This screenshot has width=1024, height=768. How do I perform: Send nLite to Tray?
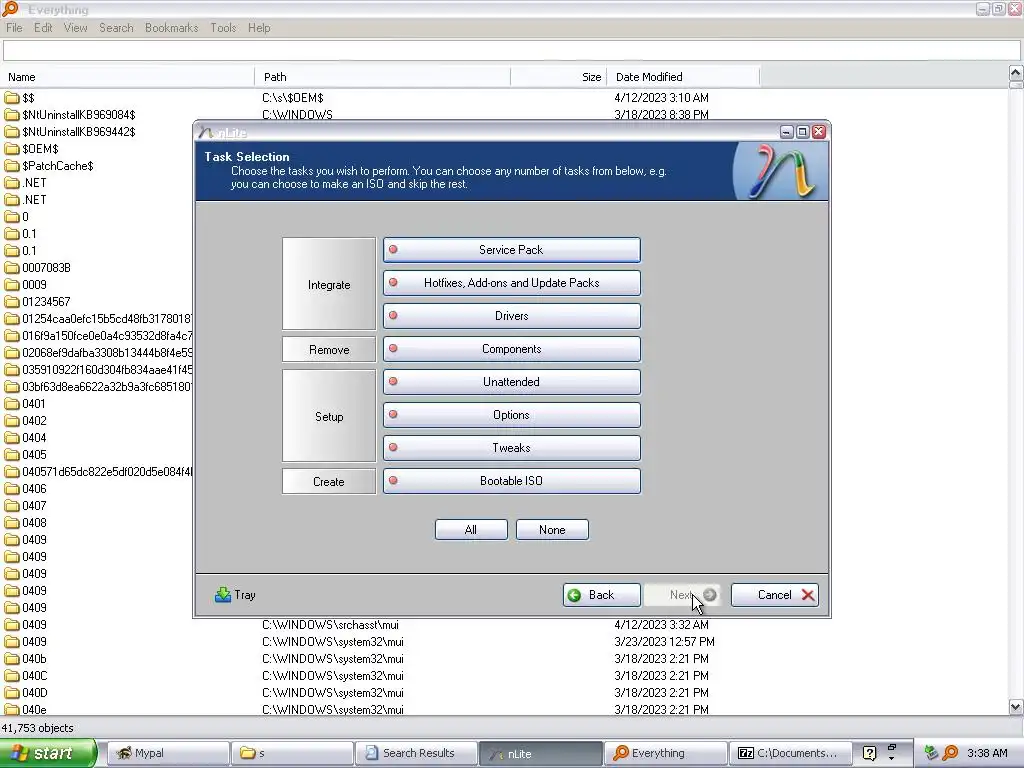tap(235, 595)
